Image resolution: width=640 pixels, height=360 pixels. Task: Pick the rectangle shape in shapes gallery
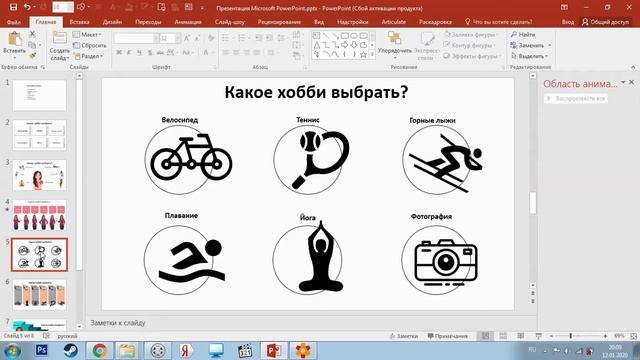click(x=345, y=36)
